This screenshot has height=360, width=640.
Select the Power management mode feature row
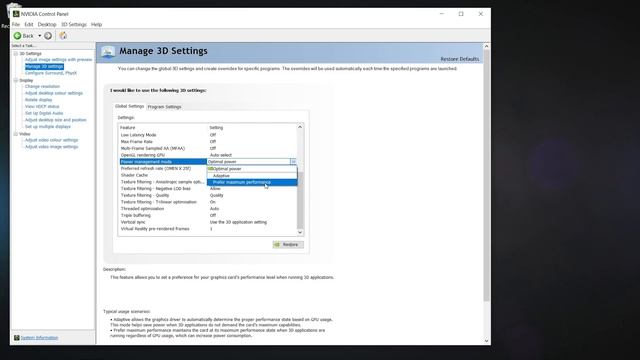click(x=163, y=162)
